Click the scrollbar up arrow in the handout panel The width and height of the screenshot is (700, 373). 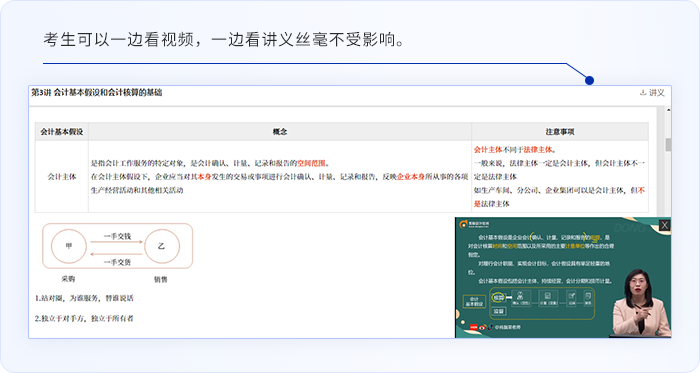click(668, 110)
